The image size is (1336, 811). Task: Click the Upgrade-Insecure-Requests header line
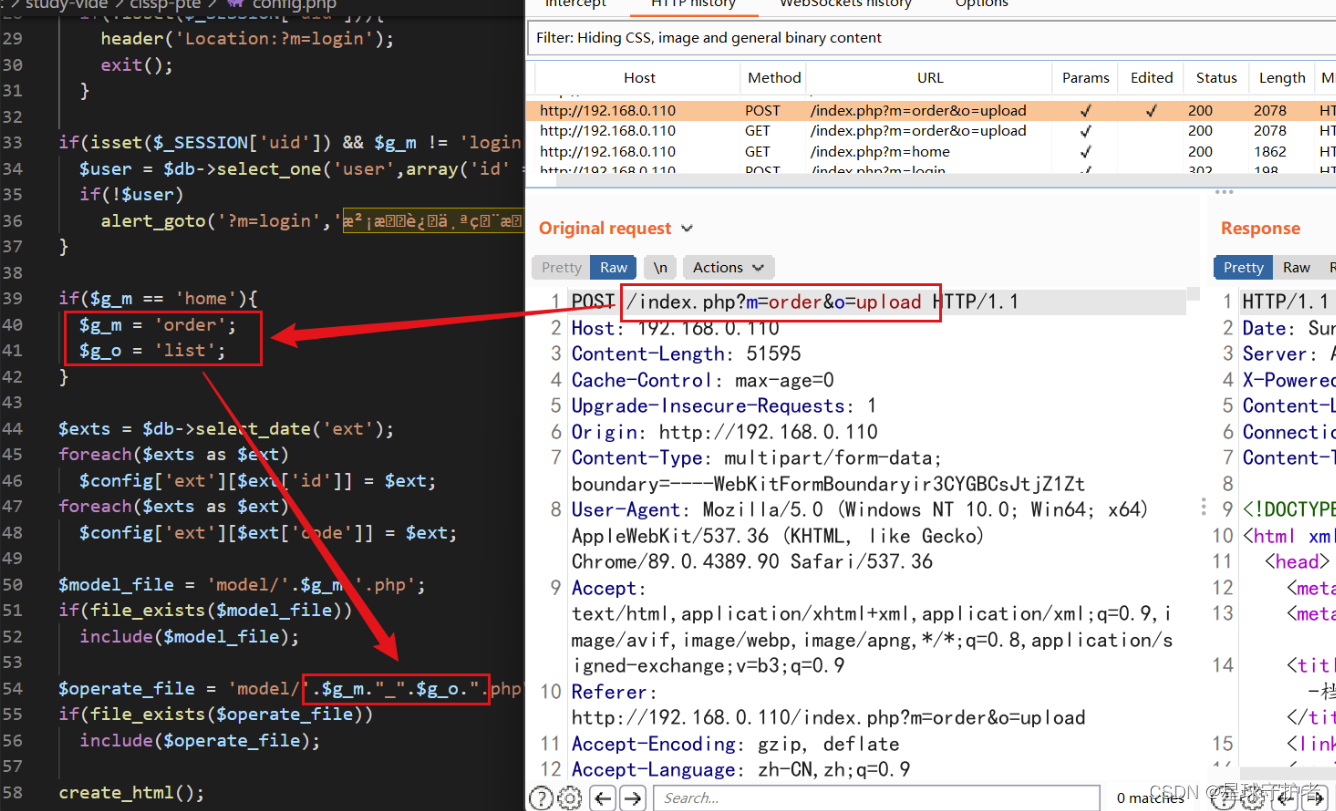coord(724,406)
